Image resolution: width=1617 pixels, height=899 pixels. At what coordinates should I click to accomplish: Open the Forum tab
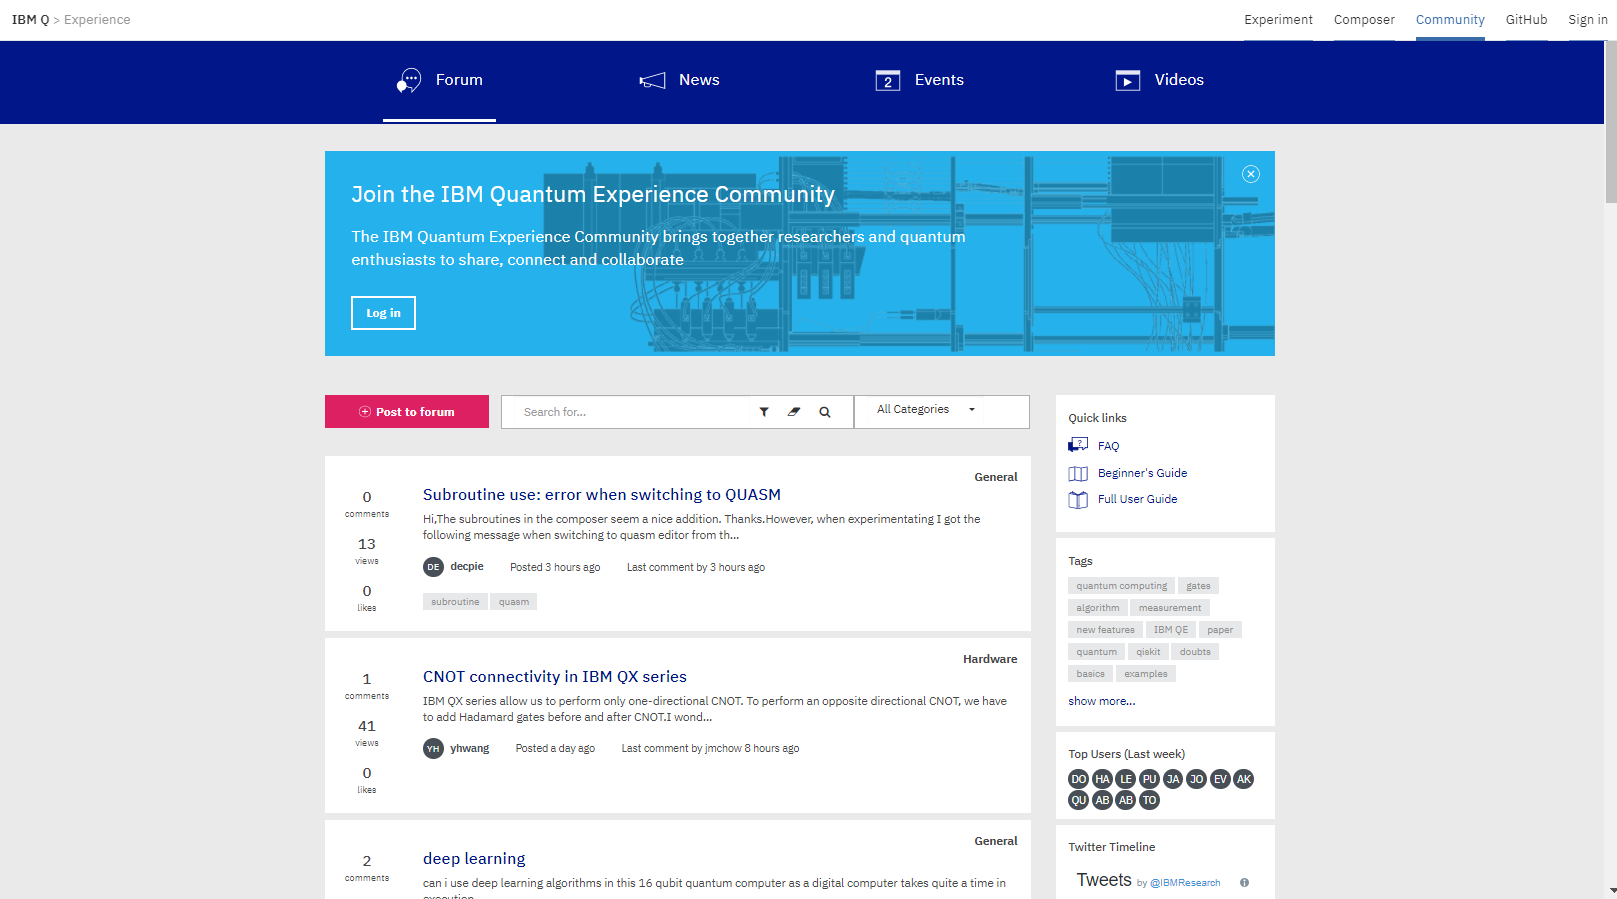coord(439,80)
